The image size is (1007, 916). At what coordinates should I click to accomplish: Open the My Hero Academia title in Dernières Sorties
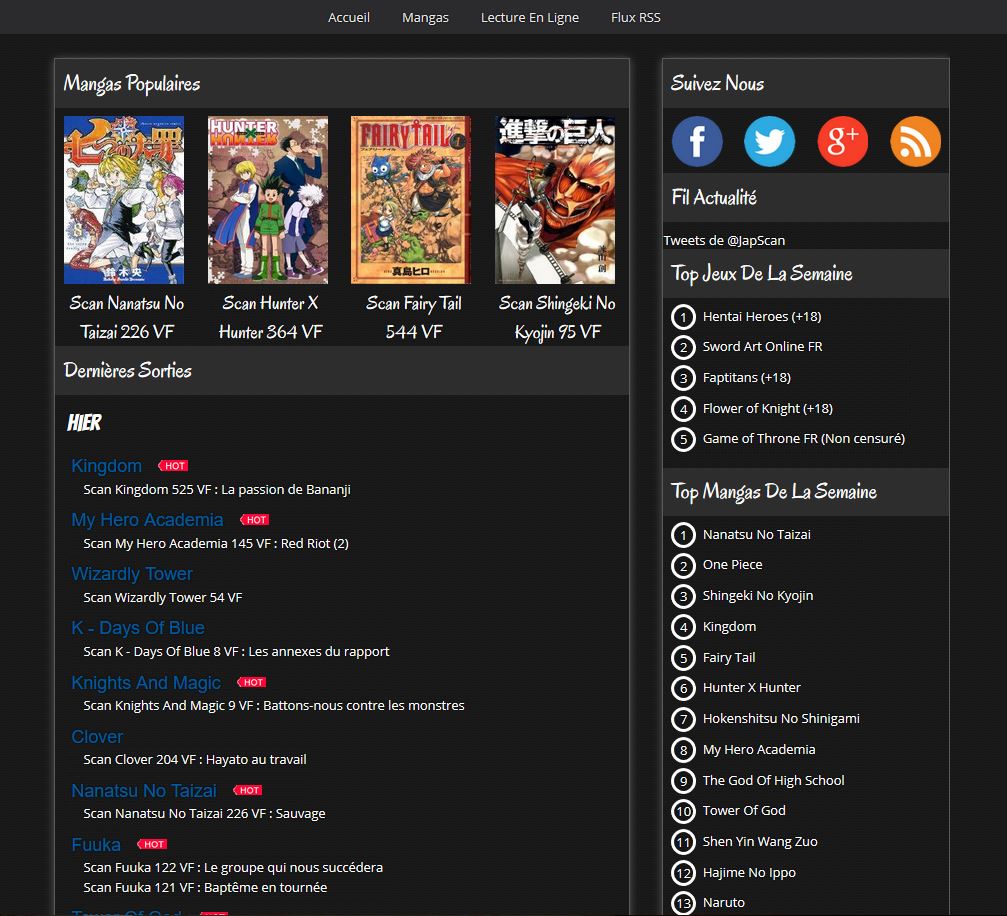pos(147,520)
